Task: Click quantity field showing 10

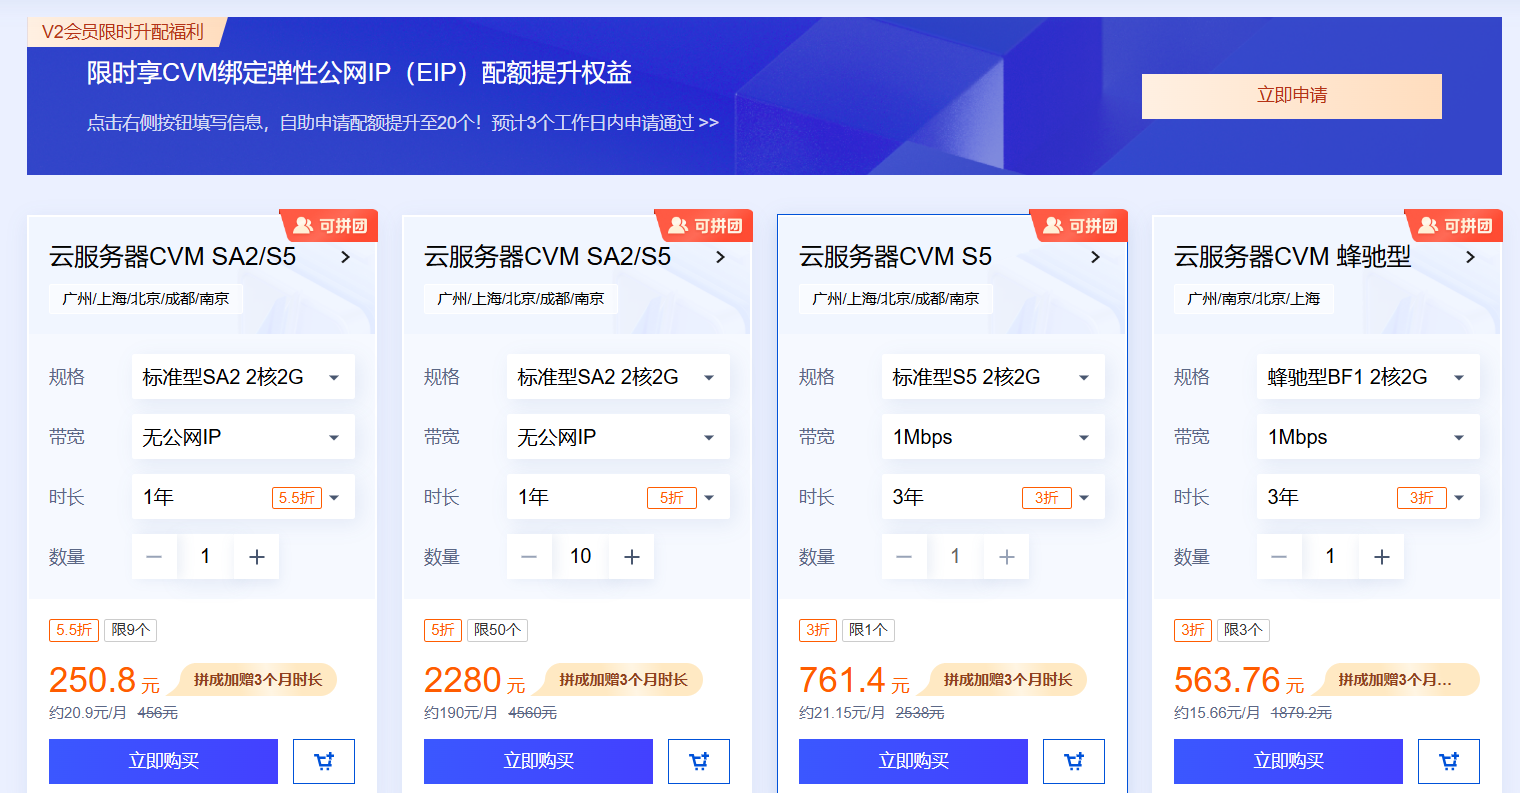Action: tap(580, 557)
